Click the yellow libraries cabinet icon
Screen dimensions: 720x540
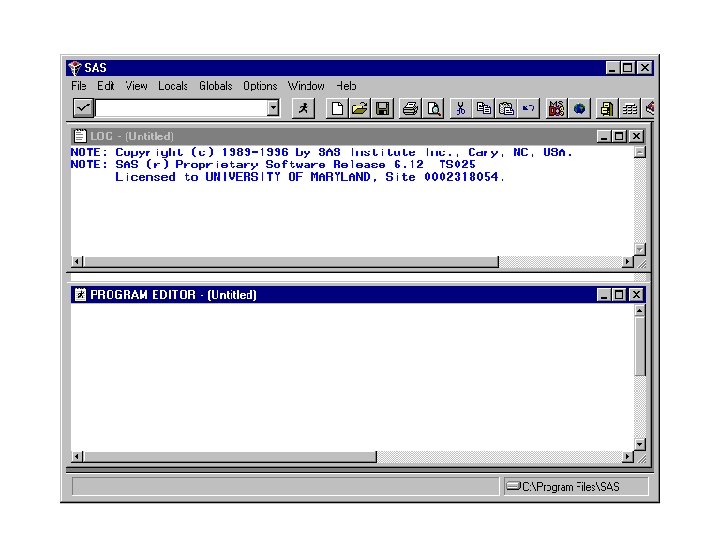coord(607,108)
